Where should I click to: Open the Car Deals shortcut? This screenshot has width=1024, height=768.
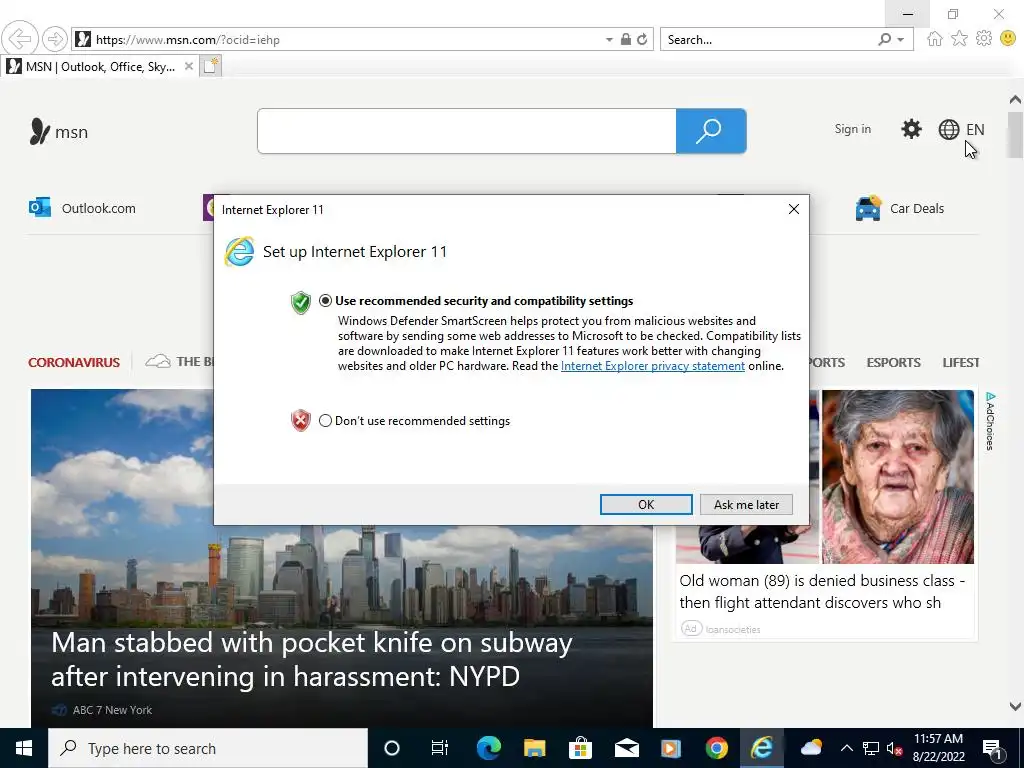point(900,208)
